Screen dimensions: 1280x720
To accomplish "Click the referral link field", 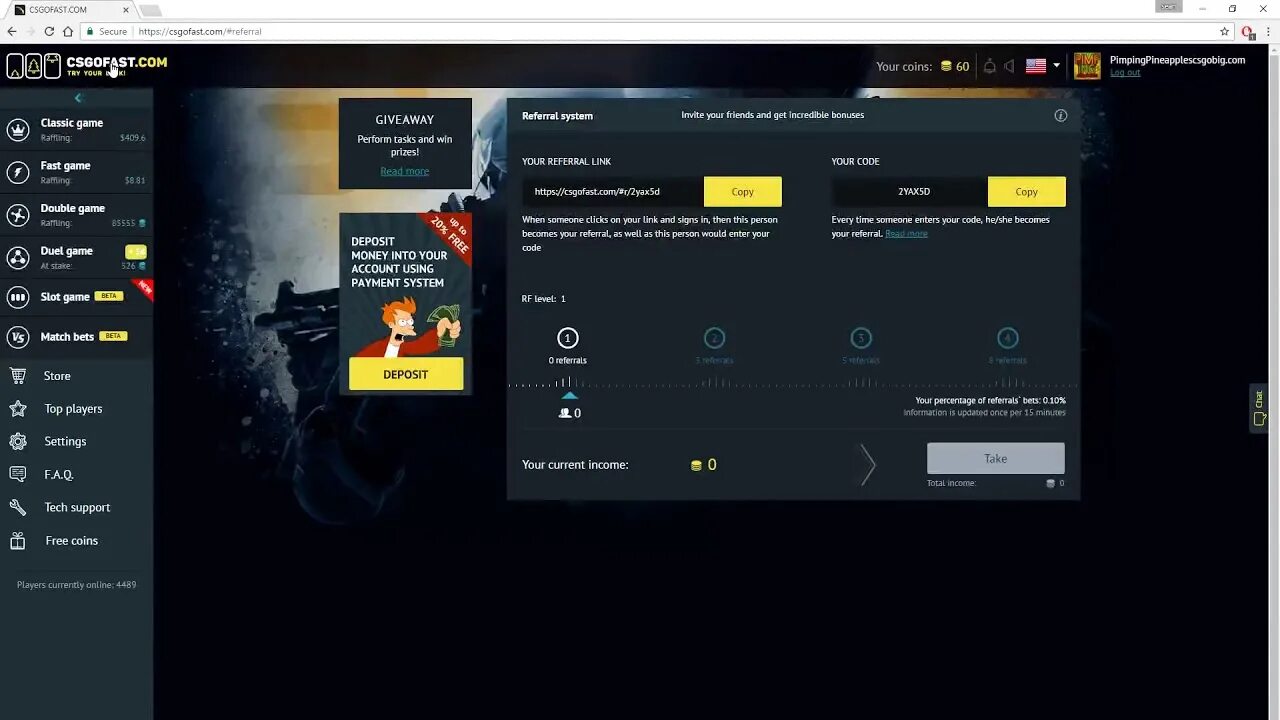I will [613, 192].
